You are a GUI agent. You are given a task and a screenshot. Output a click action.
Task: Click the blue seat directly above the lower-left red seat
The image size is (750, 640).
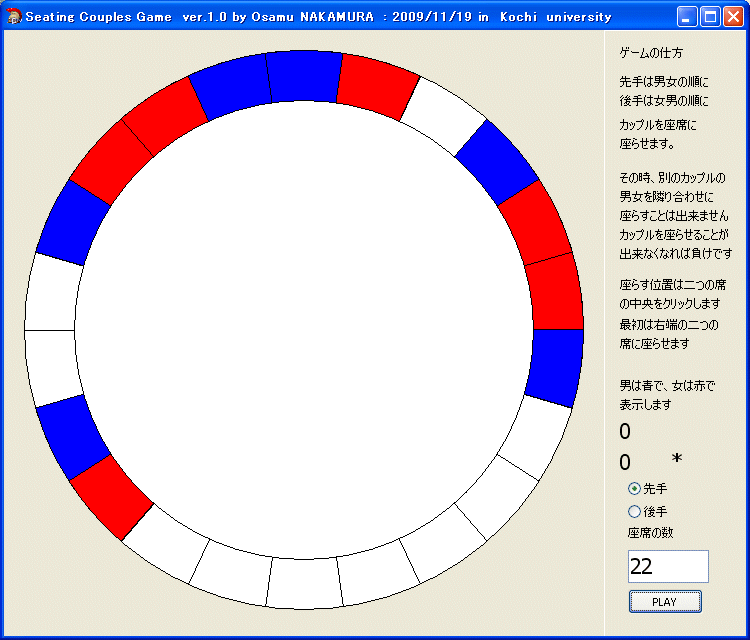[x=73, y=435]
